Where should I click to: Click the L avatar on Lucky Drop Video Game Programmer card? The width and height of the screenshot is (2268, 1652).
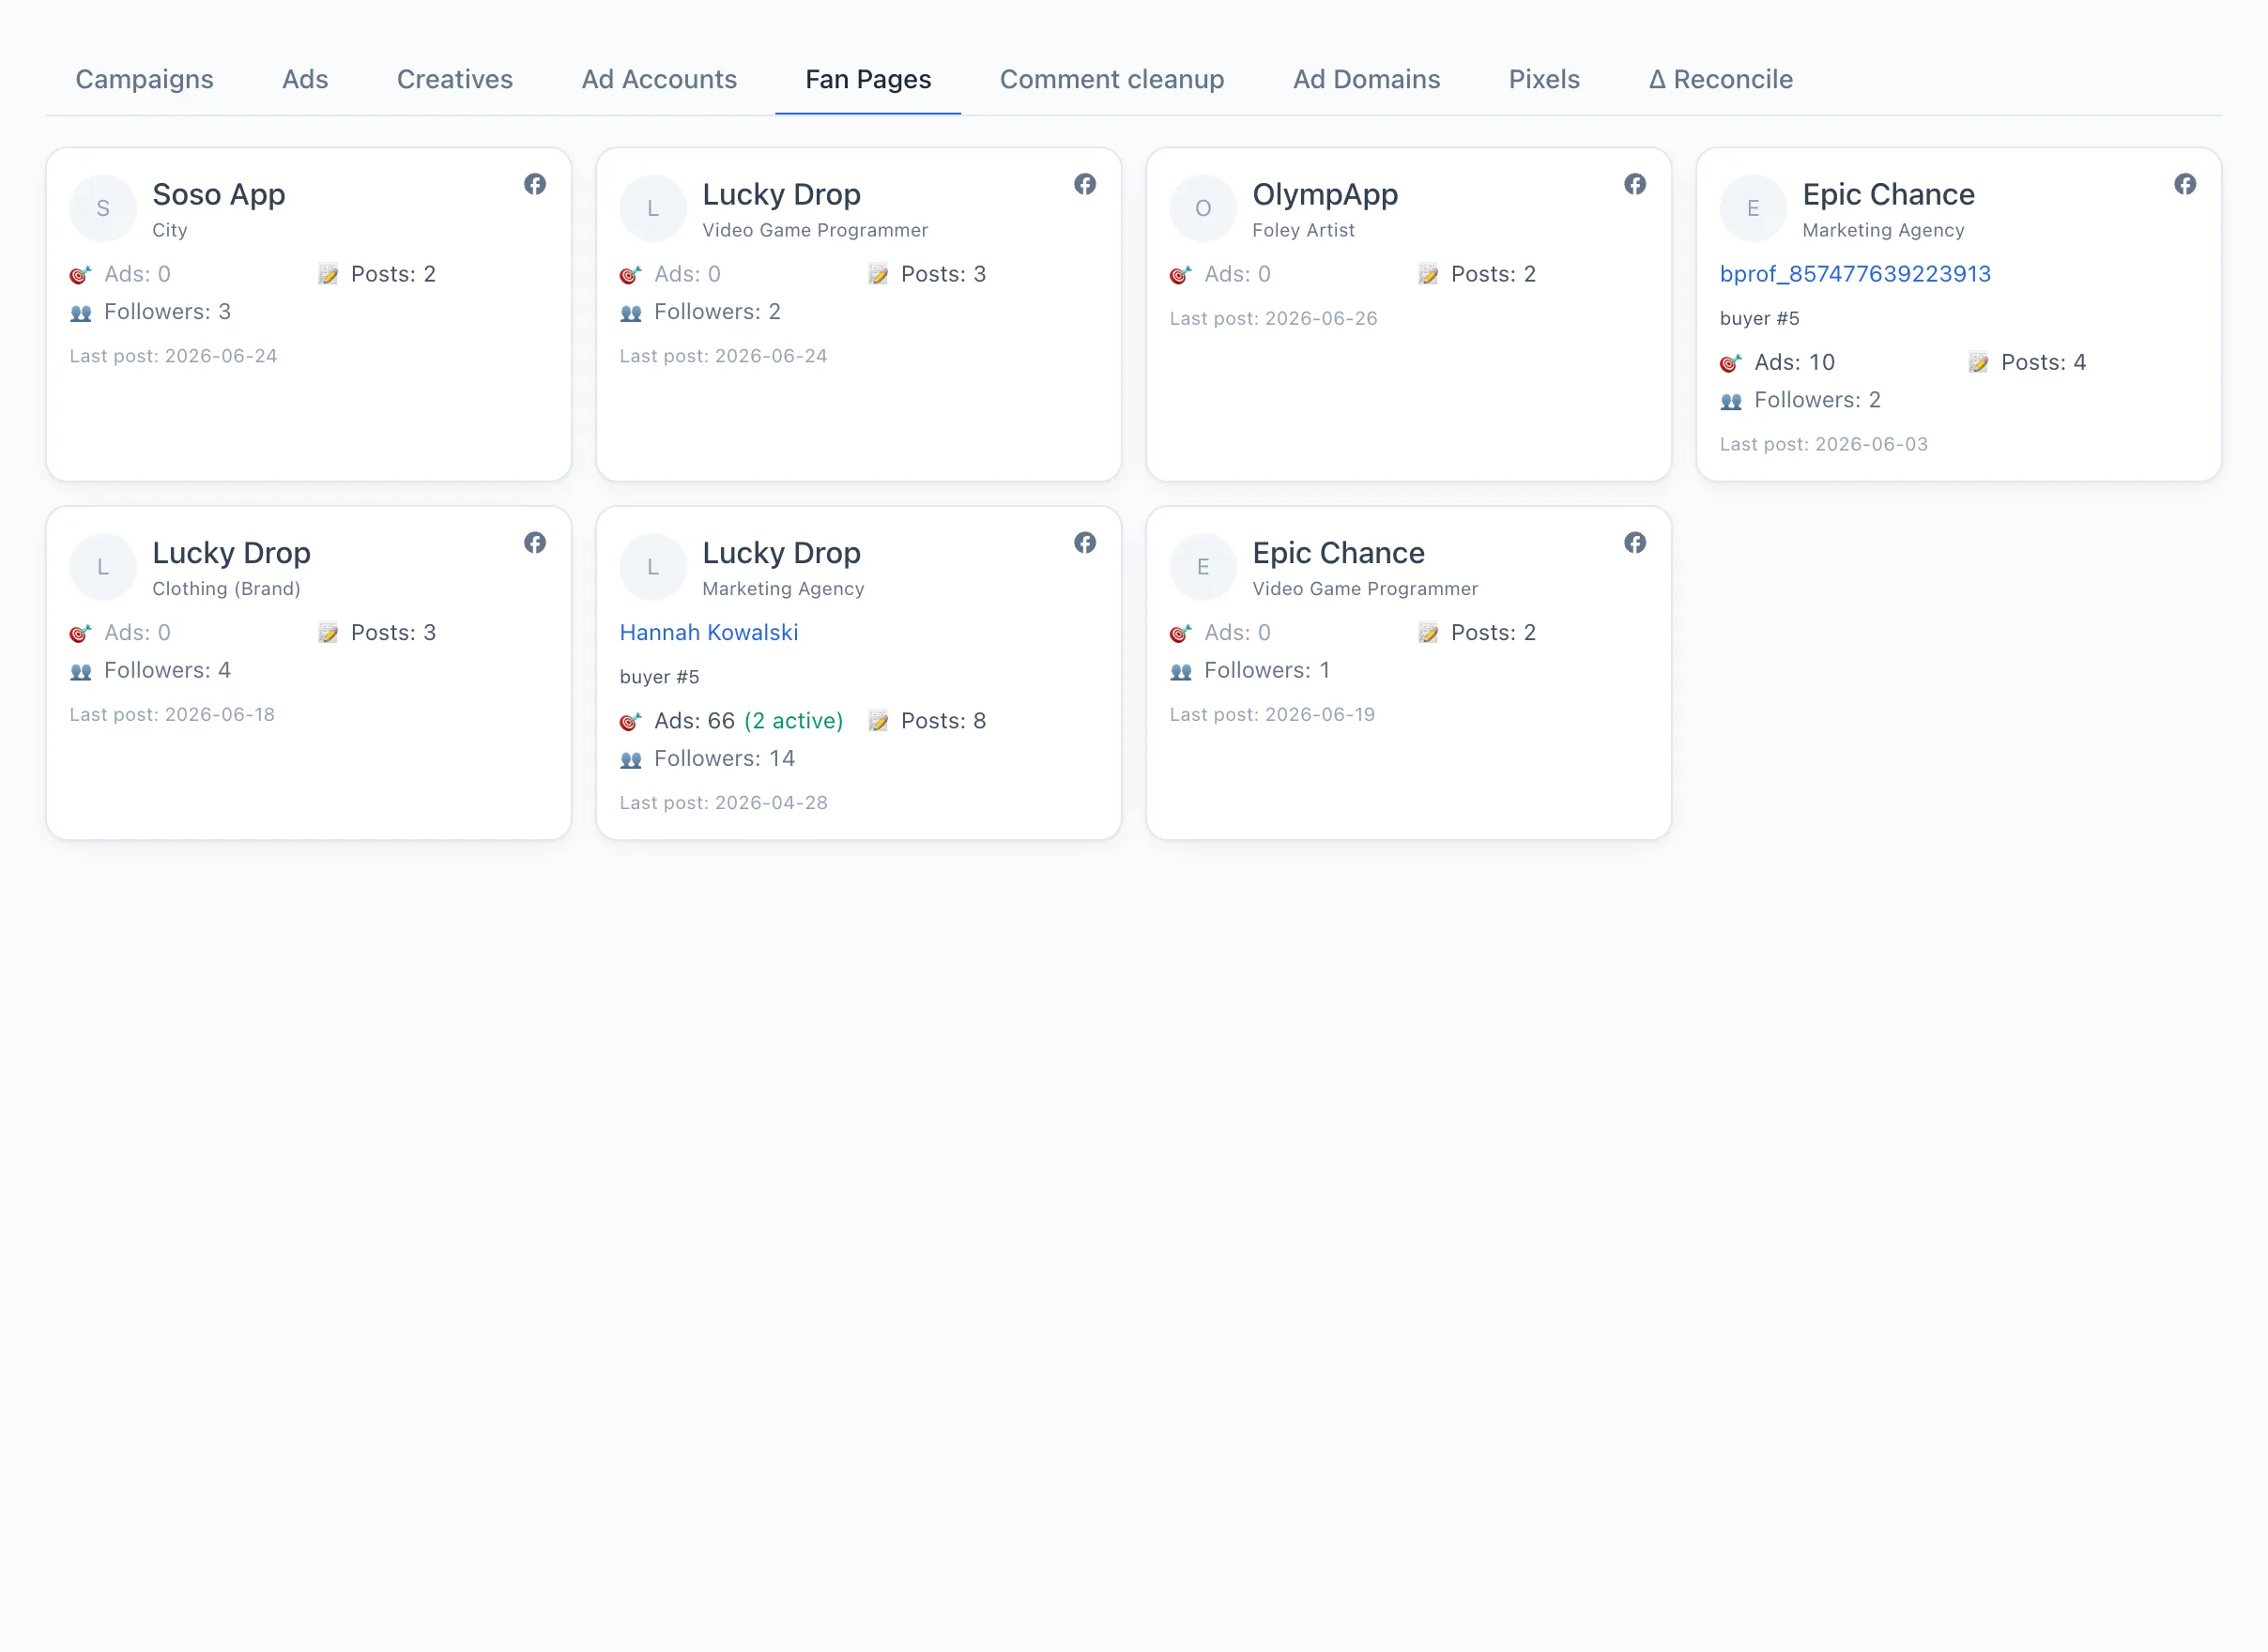click(653, 208)
